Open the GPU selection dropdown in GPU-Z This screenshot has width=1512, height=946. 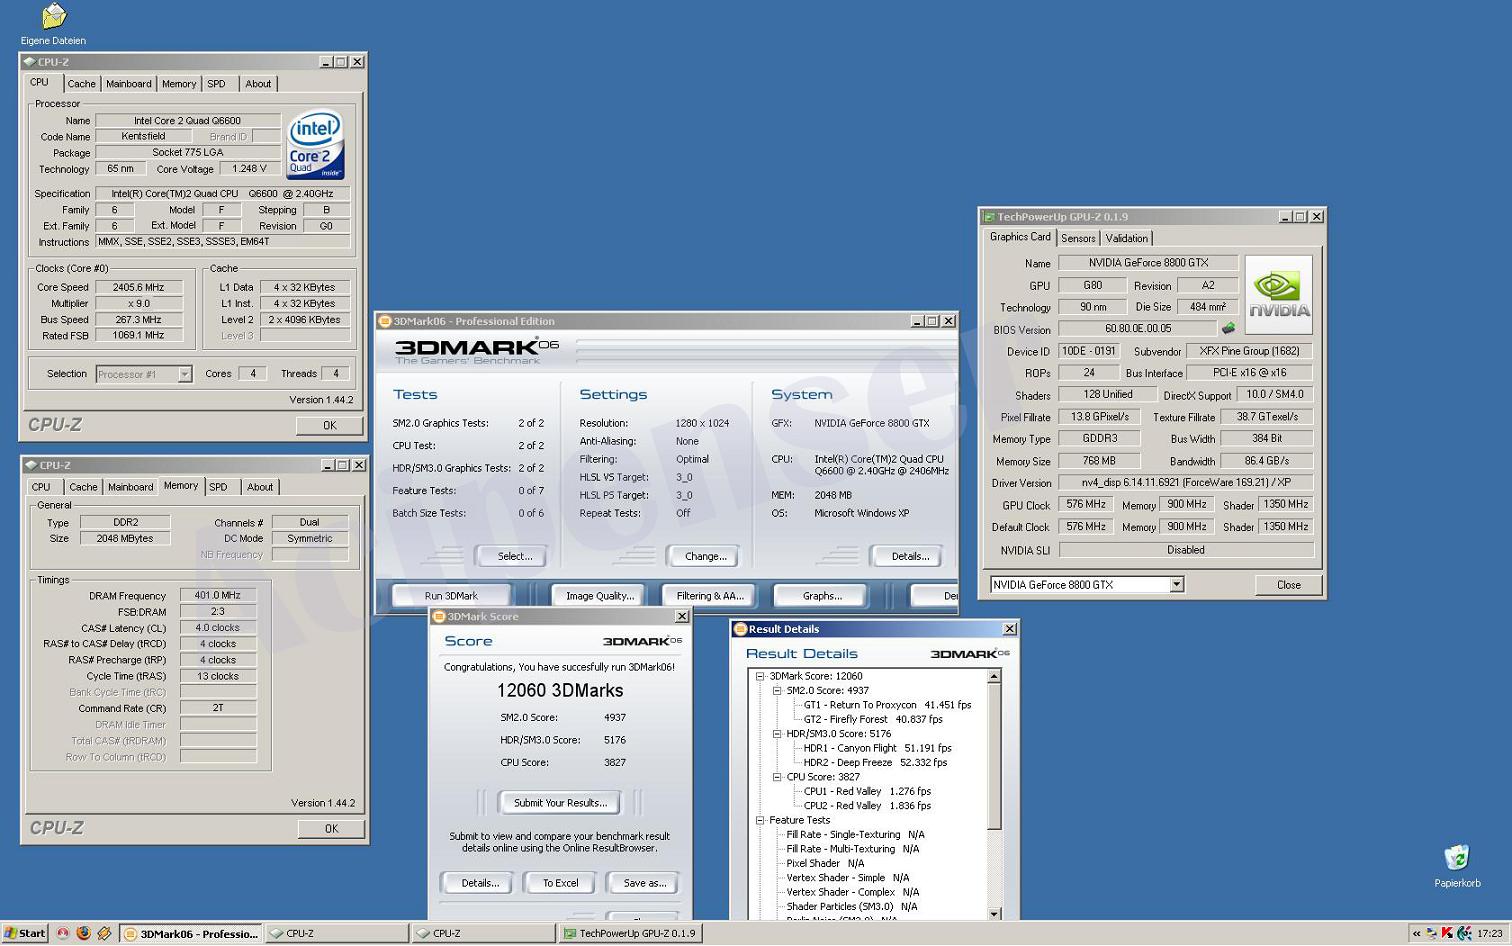pyautogui.click(x=1176, y=585)
